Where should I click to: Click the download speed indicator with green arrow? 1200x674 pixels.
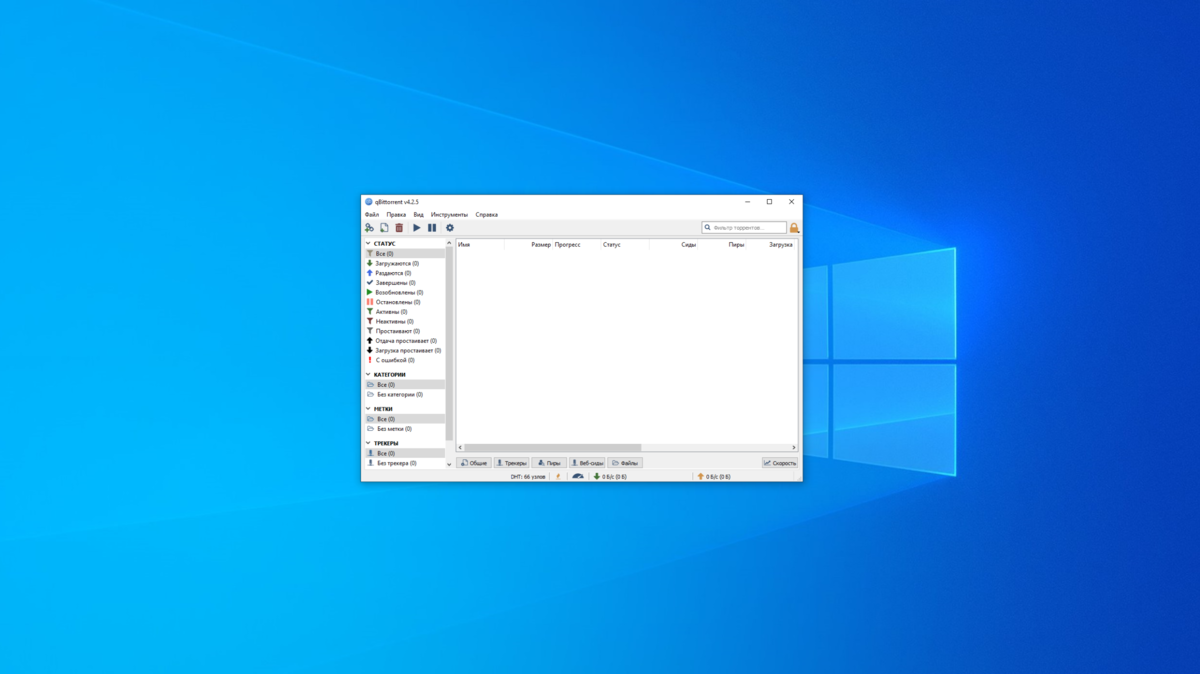[x=610, y=477]
